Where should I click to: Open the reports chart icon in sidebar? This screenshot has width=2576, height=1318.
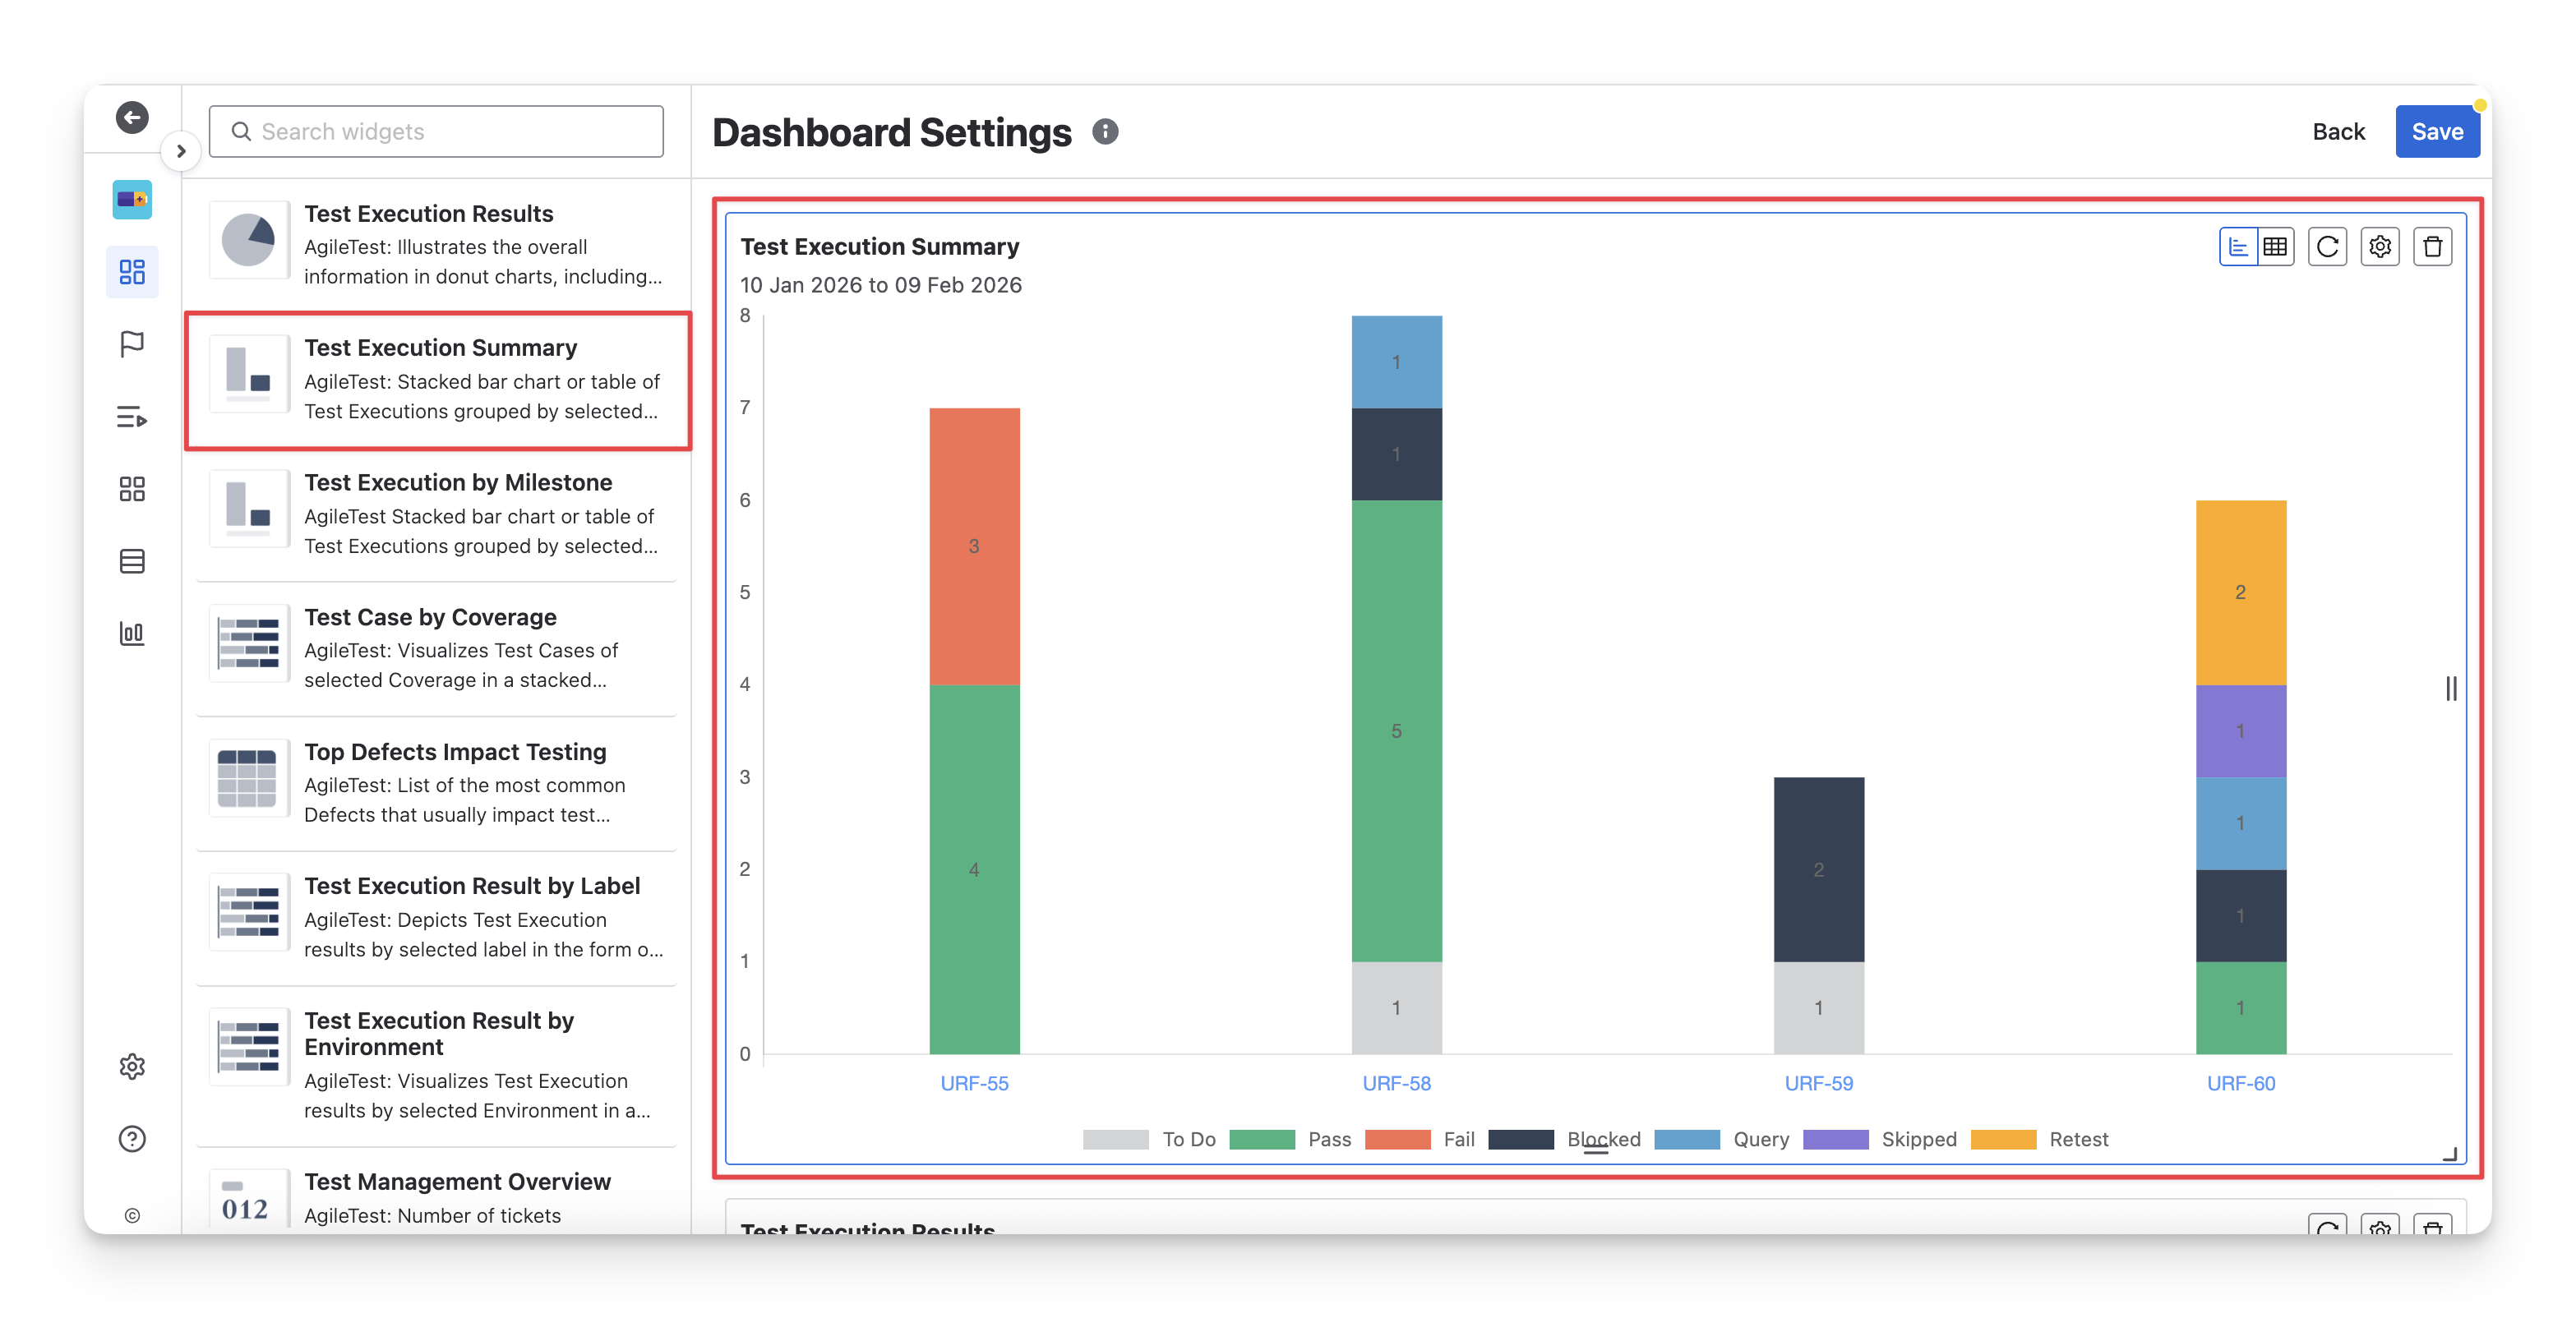point(132,633)
